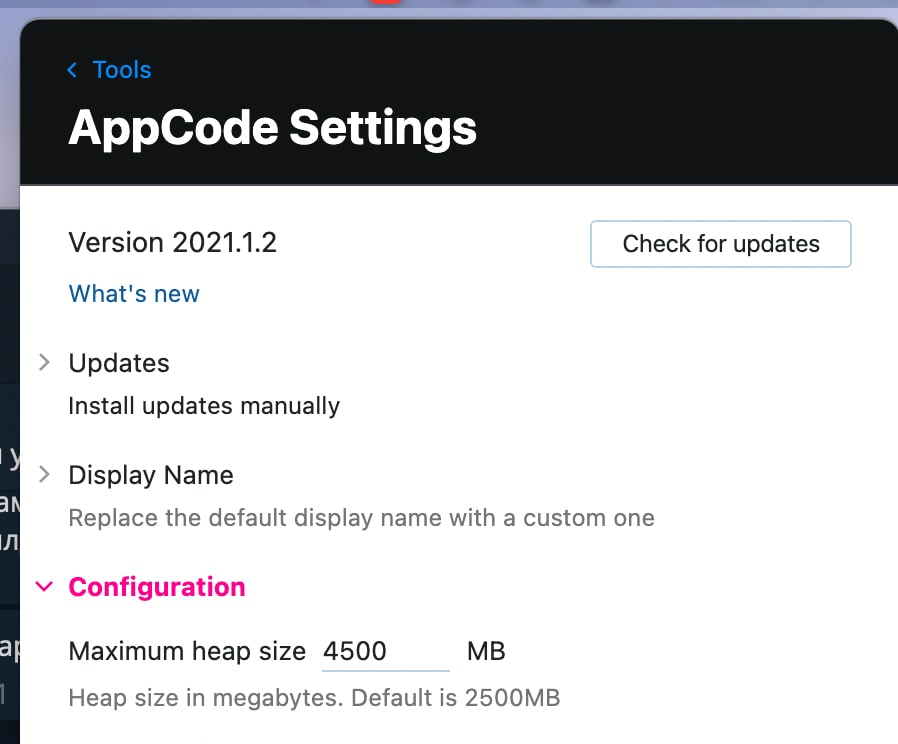Collapse Configuration using its pink chevron
The image size is (898, 744).
pos(44,586)
